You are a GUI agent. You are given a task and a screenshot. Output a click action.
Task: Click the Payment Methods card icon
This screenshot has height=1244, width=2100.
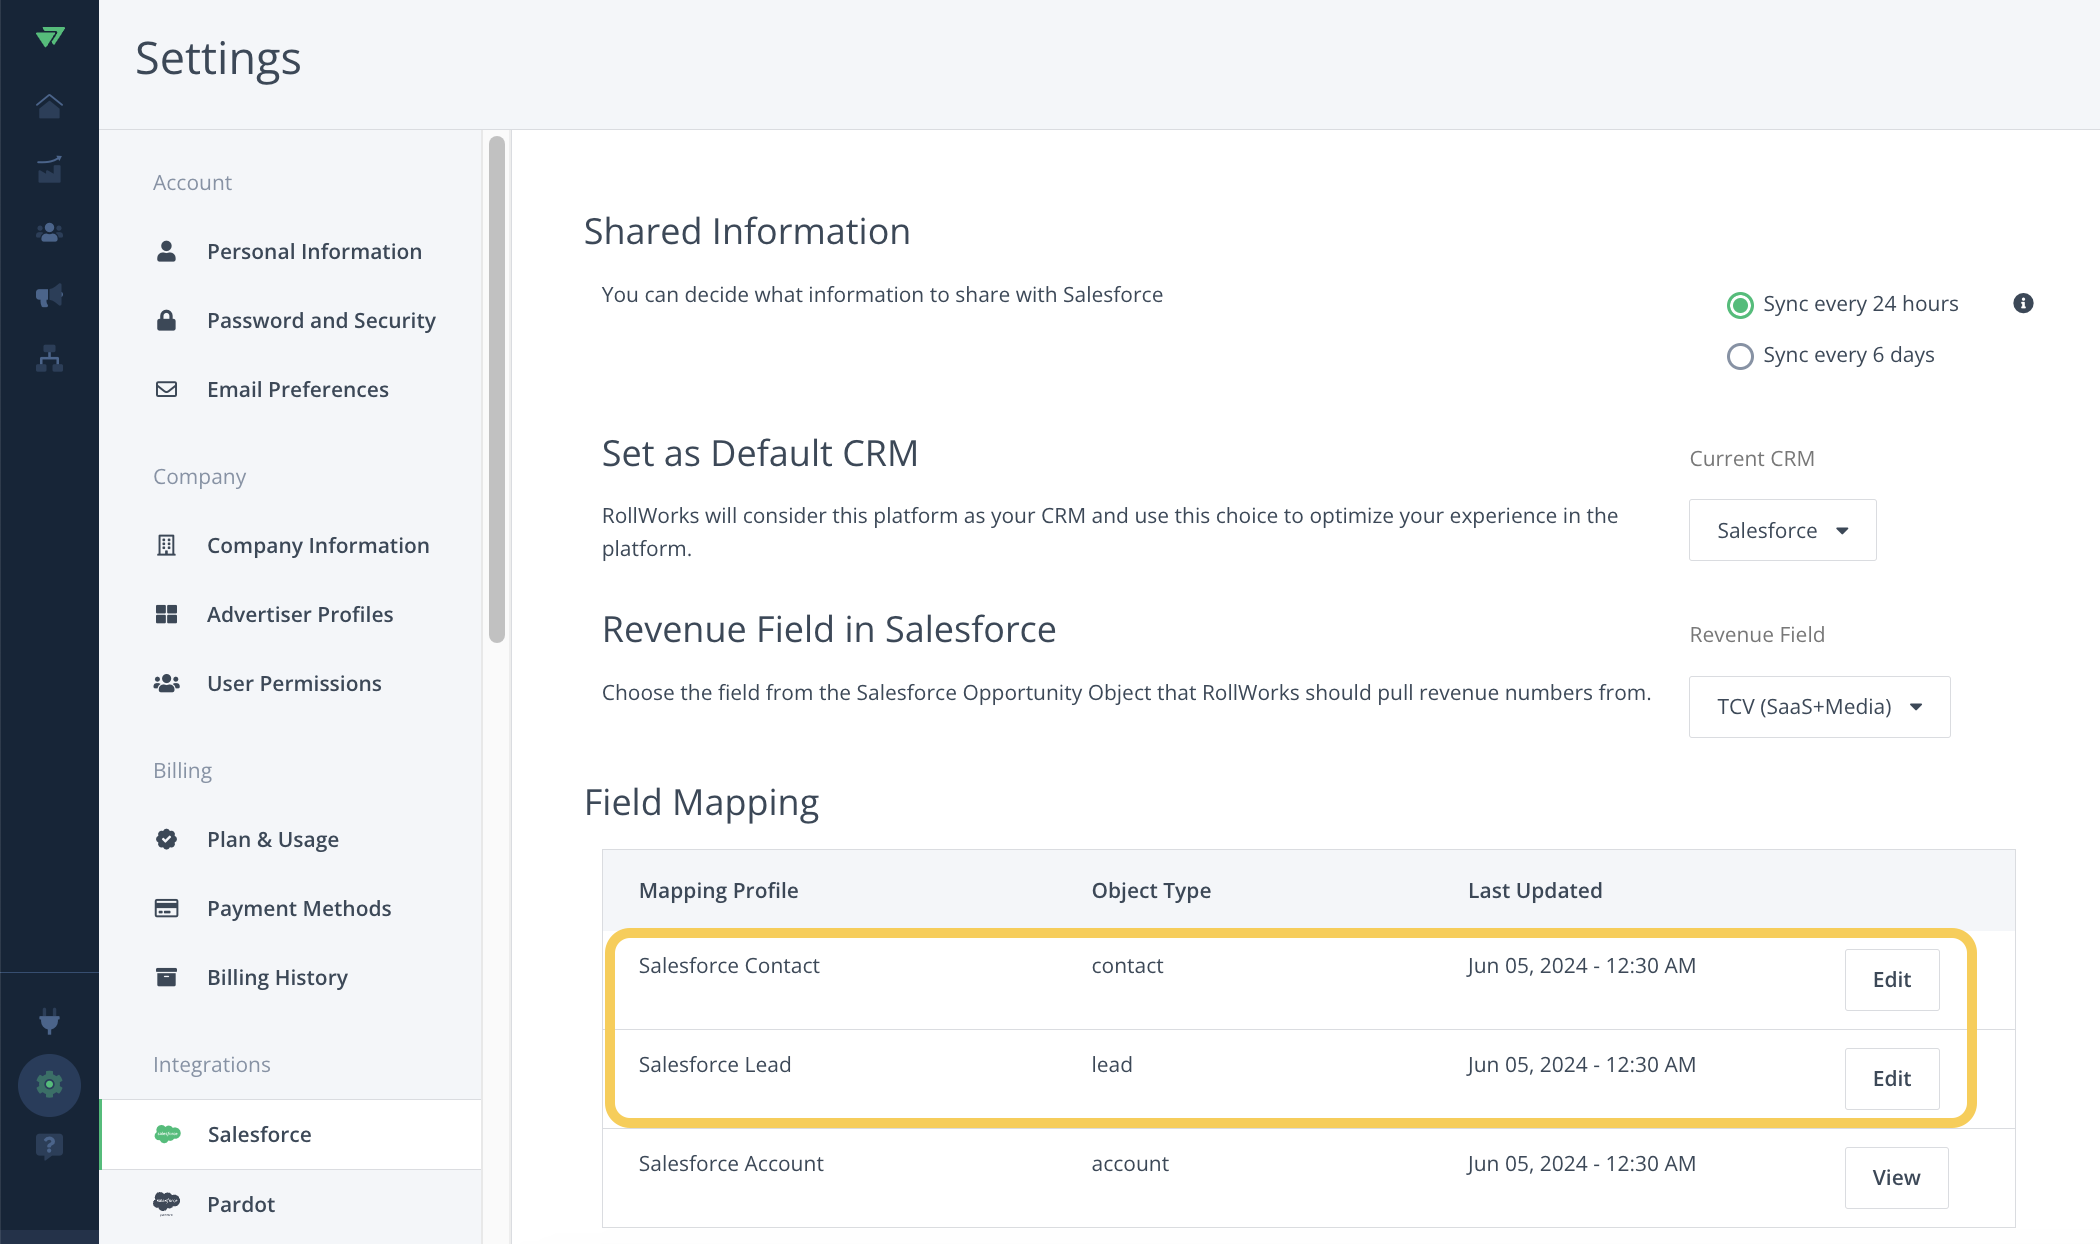click(x=166, y=908)
